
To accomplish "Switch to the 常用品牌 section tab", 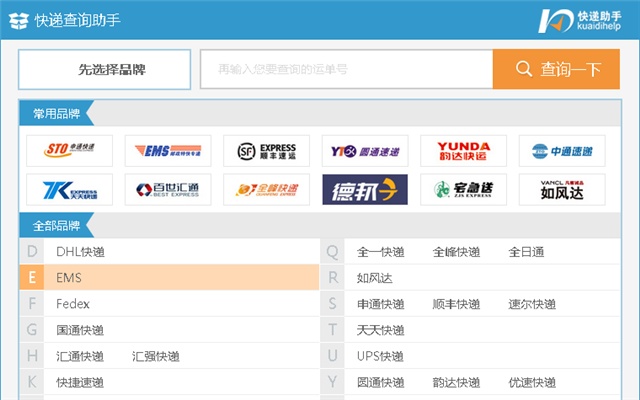I will pos(56,113).
